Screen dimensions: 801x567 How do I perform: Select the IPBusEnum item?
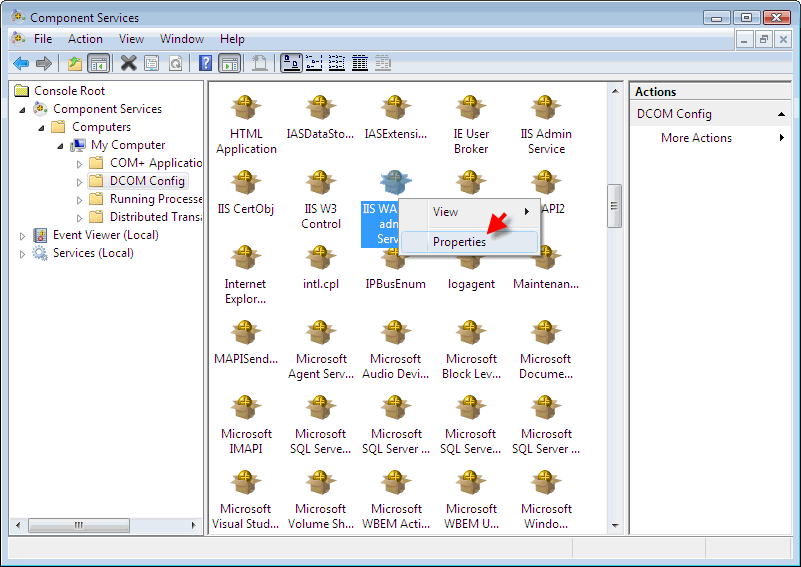(395, 268)
